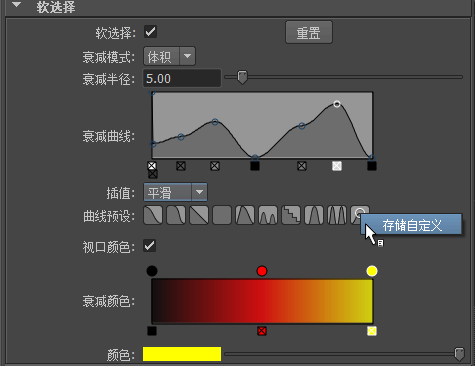This screenshot has height=366, width=475.
Task: Open the 插值 dropdown showing 平滑
Action: click(x=175, y=192)
